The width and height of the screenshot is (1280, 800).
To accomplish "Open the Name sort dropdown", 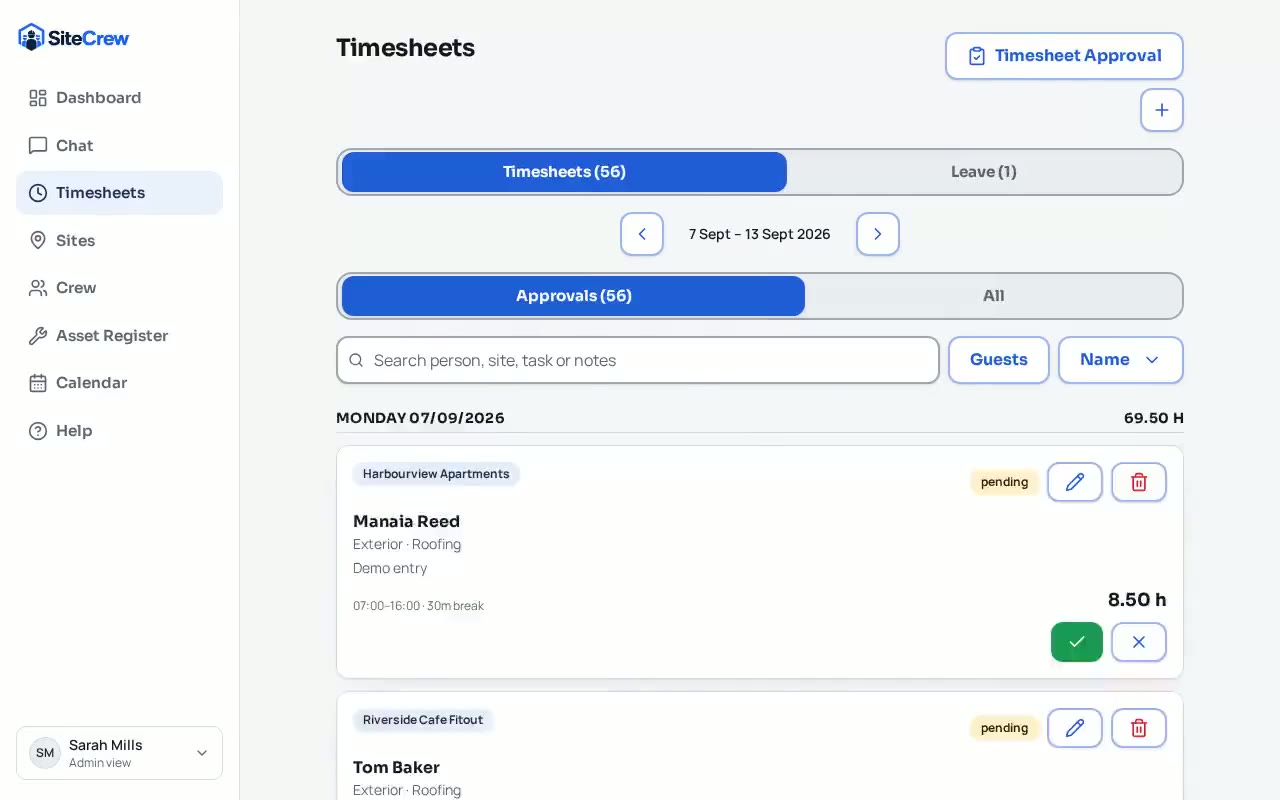I will pos(1120,360).
